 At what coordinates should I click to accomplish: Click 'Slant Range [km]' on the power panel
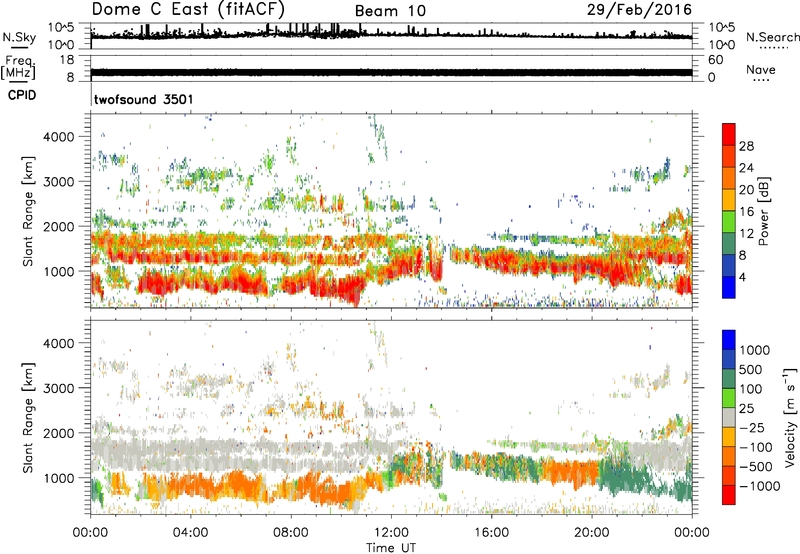28,211
